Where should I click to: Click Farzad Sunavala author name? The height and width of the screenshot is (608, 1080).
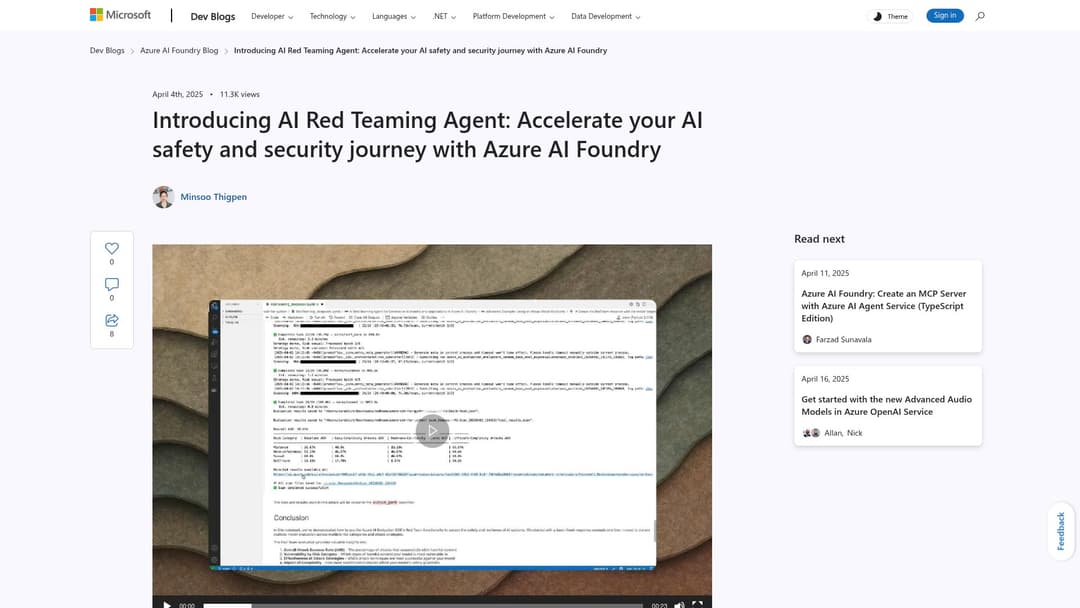844,339
